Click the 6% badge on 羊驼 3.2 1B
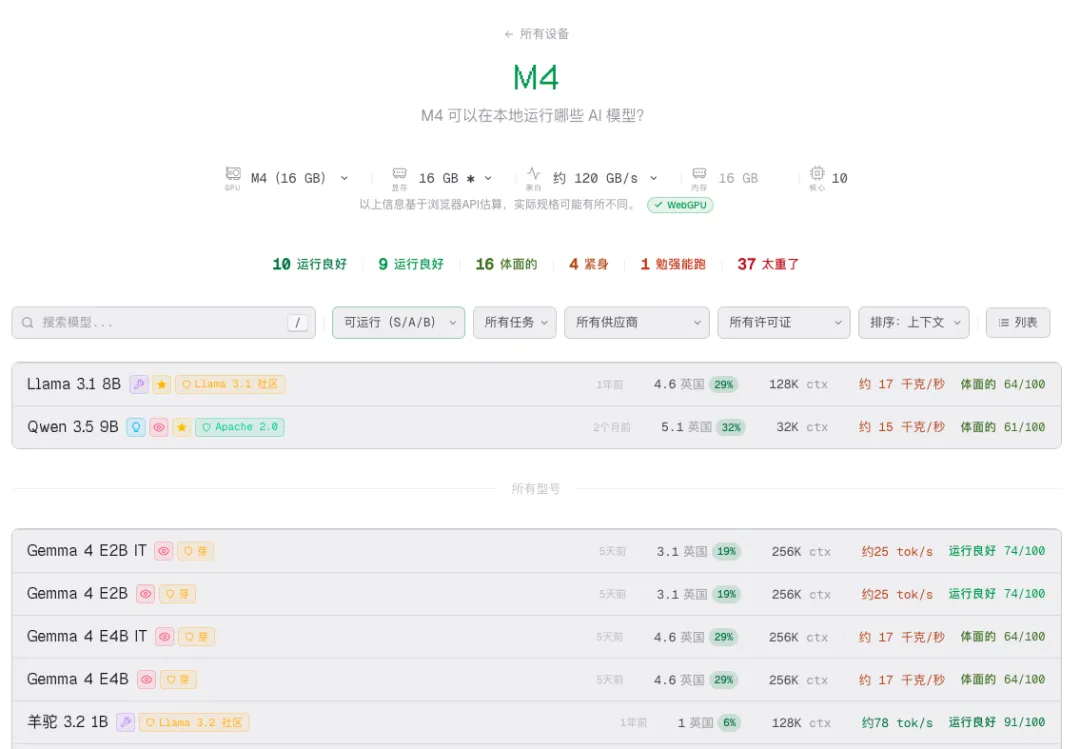 (x=729, y=722)
